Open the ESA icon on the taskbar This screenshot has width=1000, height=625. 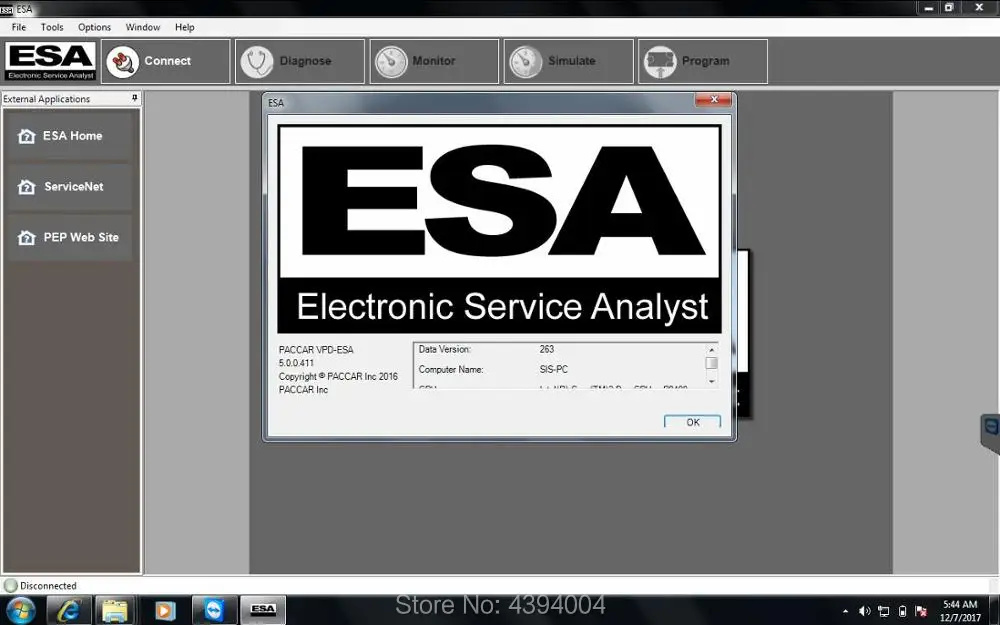262,609
